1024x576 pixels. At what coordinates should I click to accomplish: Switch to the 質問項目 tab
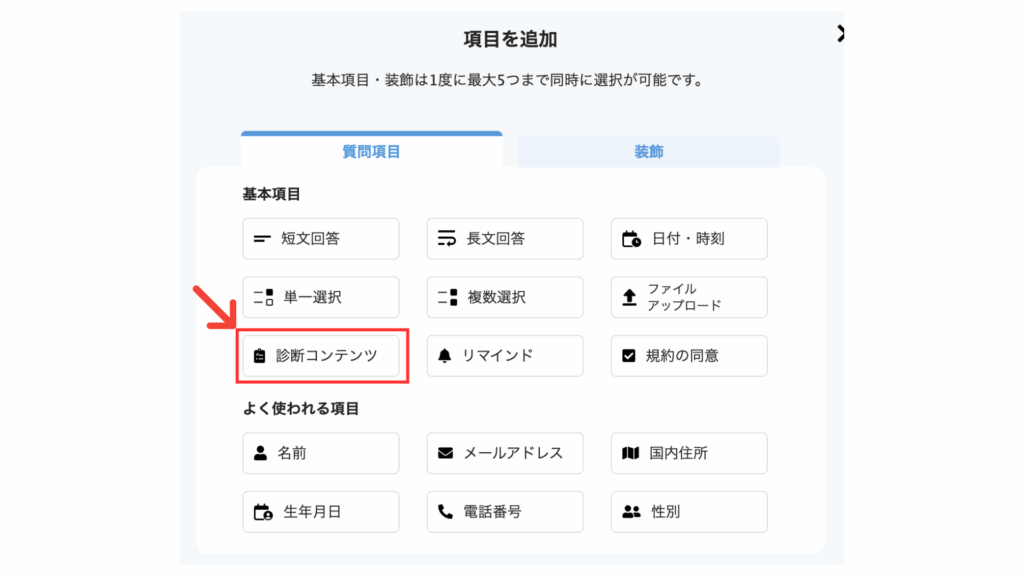(x=372, y=150)
